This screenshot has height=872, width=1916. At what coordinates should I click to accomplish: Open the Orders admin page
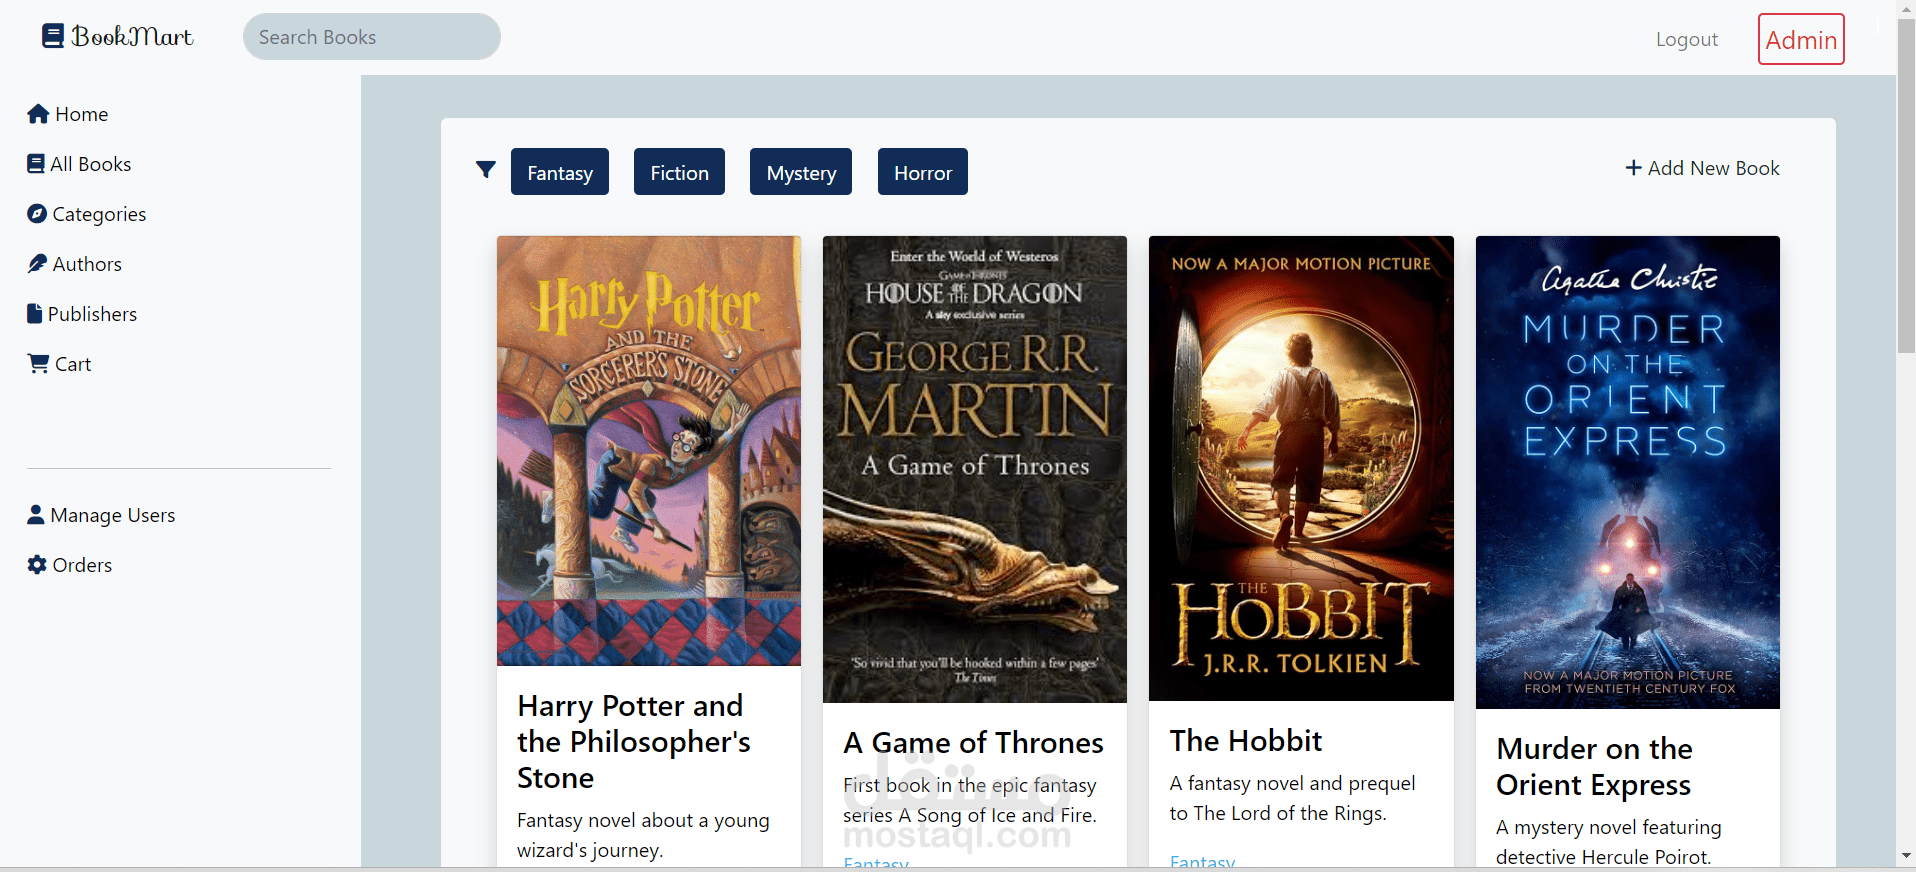pyautogui.click(x=70, y=565)
